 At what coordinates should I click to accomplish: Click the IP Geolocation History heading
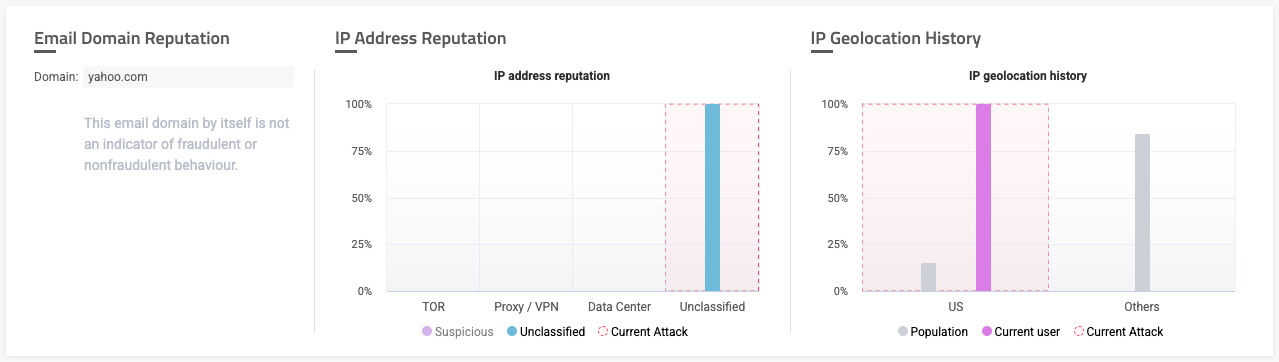pyautogui.click(x=896, y=38)
